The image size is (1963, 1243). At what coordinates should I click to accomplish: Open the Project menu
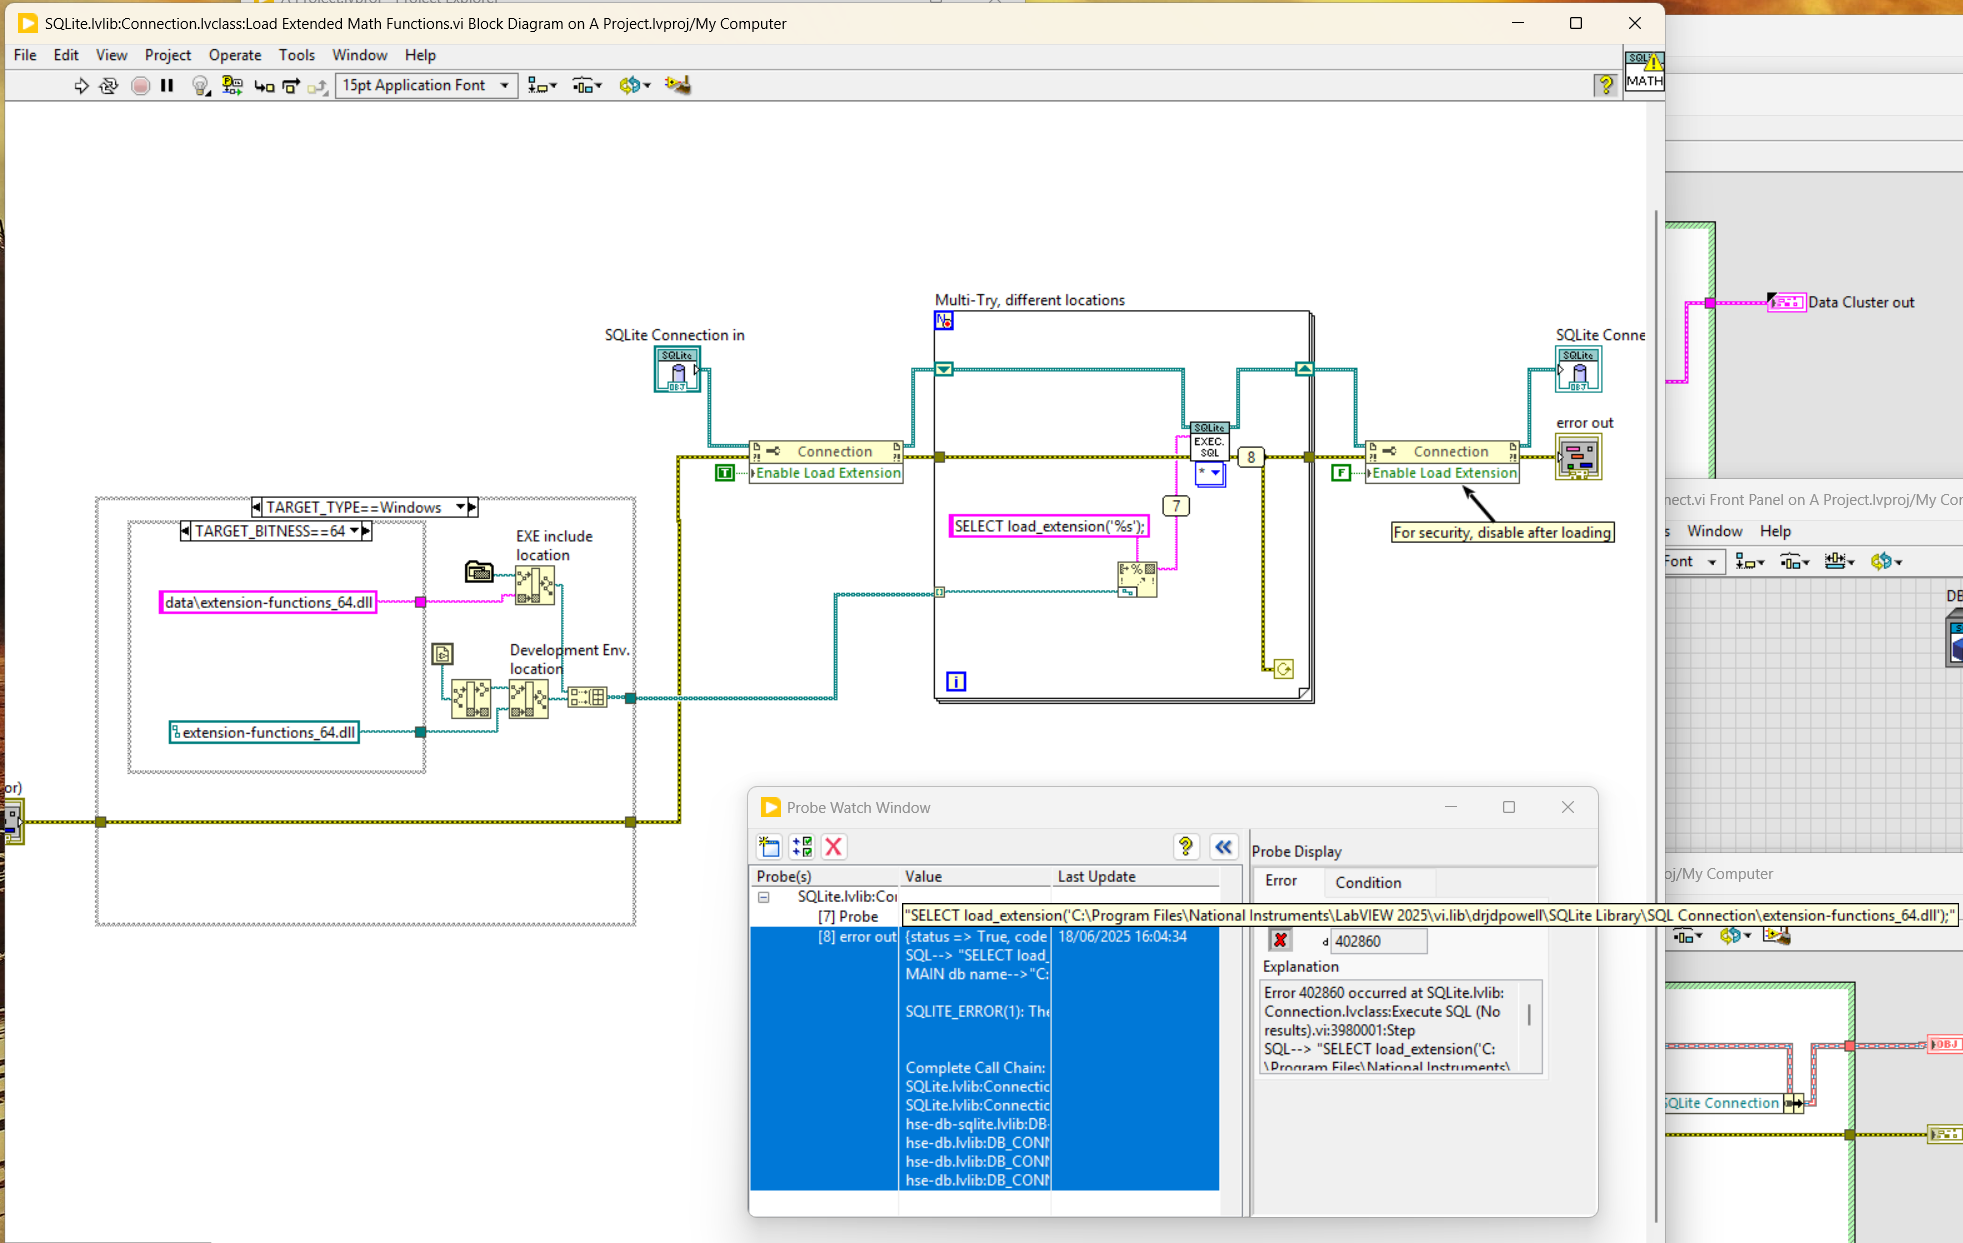(167, 55)
